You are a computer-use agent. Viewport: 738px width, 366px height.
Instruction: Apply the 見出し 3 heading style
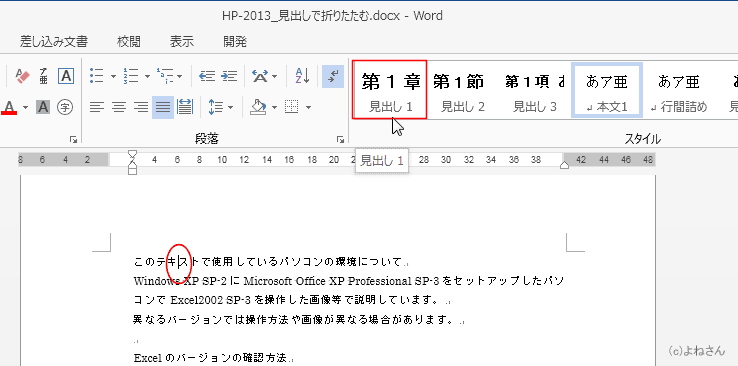(x=535, y=89)
